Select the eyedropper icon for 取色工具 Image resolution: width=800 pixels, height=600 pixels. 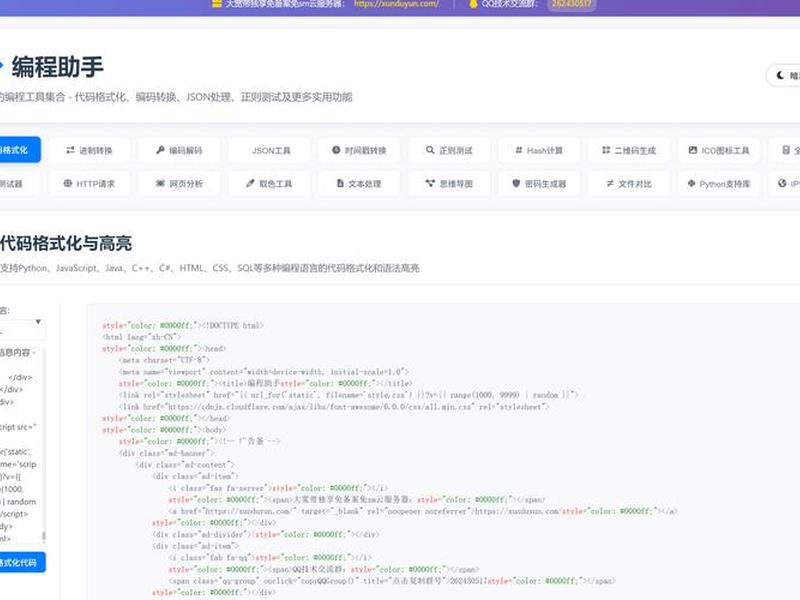click(x=250, y=183)
